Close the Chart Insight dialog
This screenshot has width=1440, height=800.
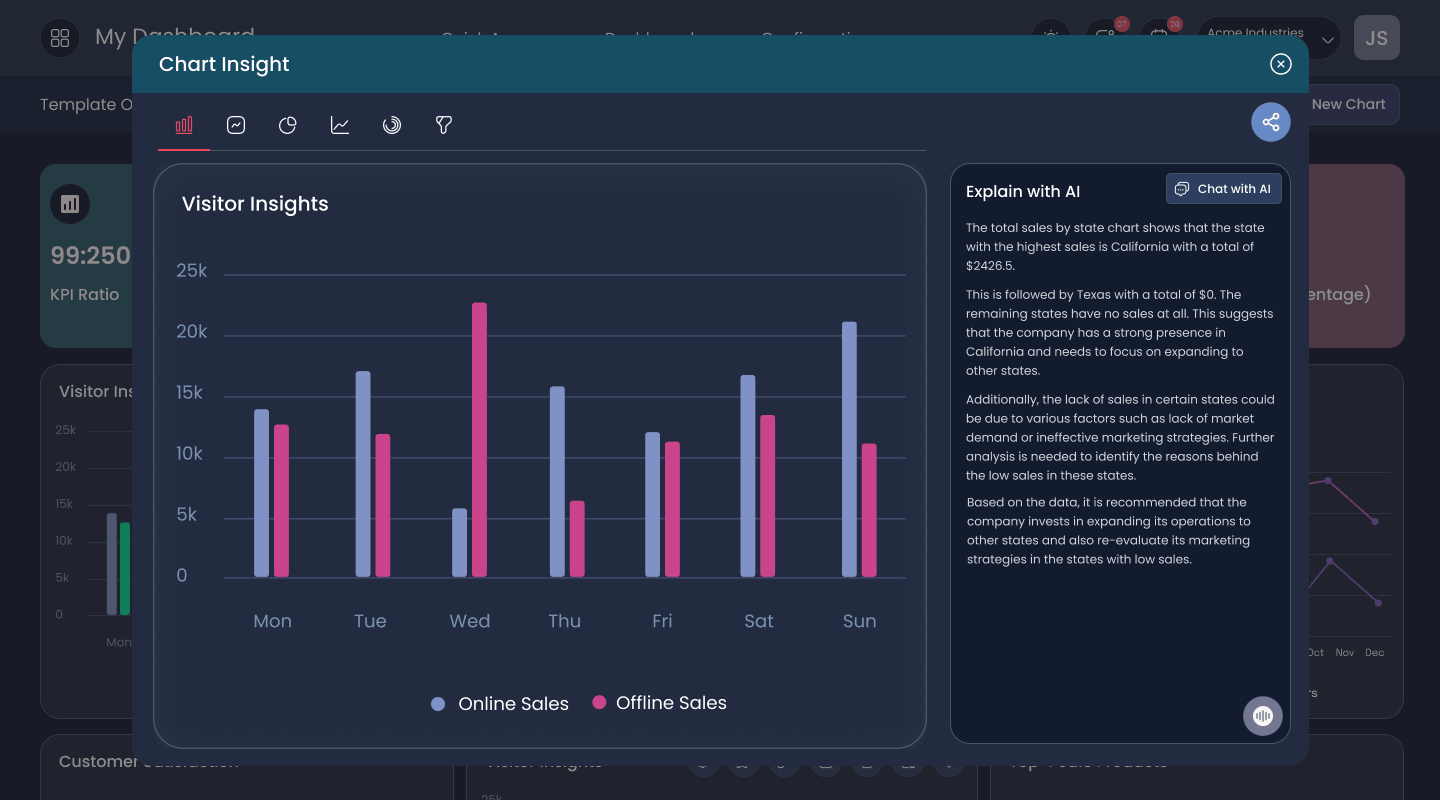point(1281,64)
